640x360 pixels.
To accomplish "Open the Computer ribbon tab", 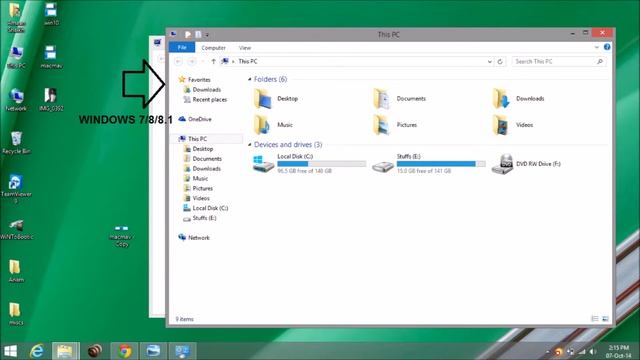I will pos(213,48).
